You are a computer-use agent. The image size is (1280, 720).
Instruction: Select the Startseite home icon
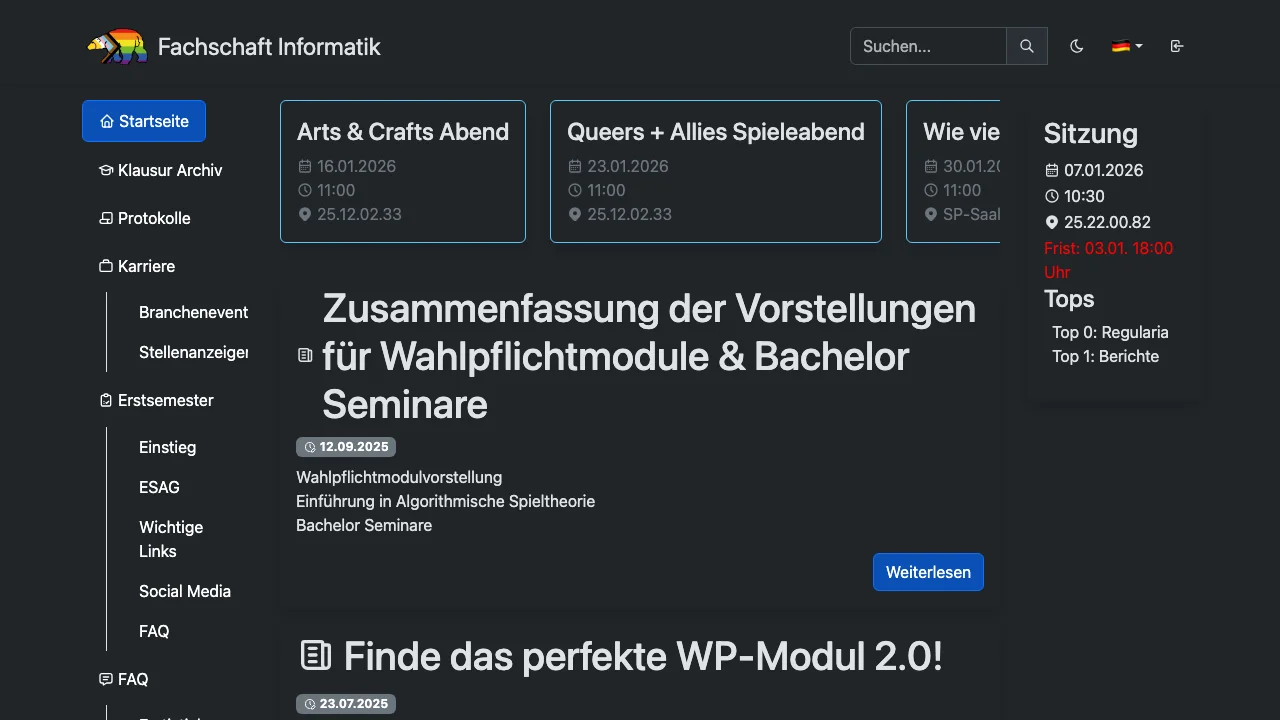point(106,120)
